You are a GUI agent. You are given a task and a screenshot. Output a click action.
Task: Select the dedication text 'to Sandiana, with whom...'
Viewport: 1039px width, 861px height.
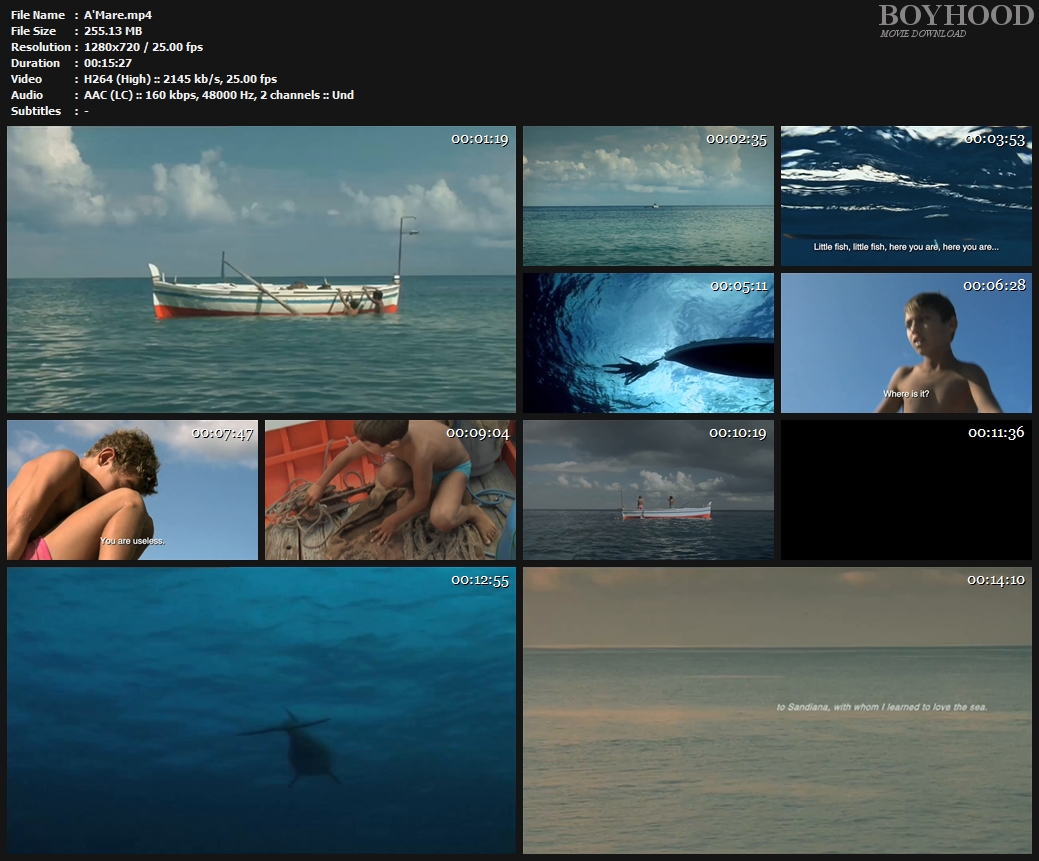882,707
